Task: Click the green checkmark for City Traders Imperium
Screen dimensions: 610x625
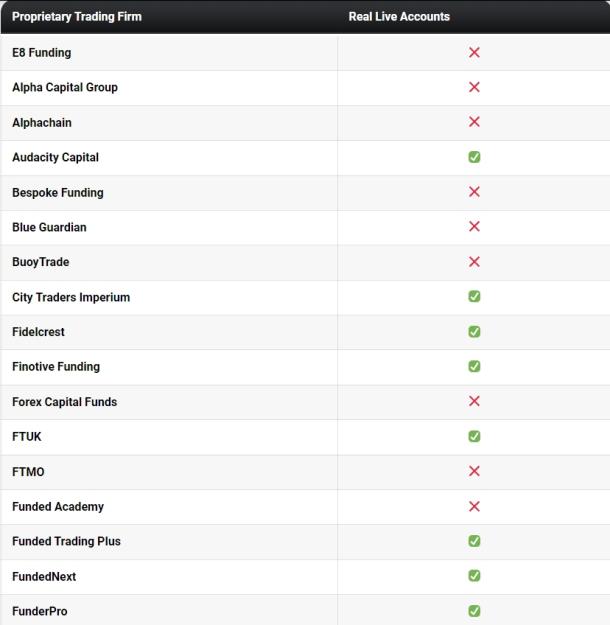Action: [x=474, y=297]
